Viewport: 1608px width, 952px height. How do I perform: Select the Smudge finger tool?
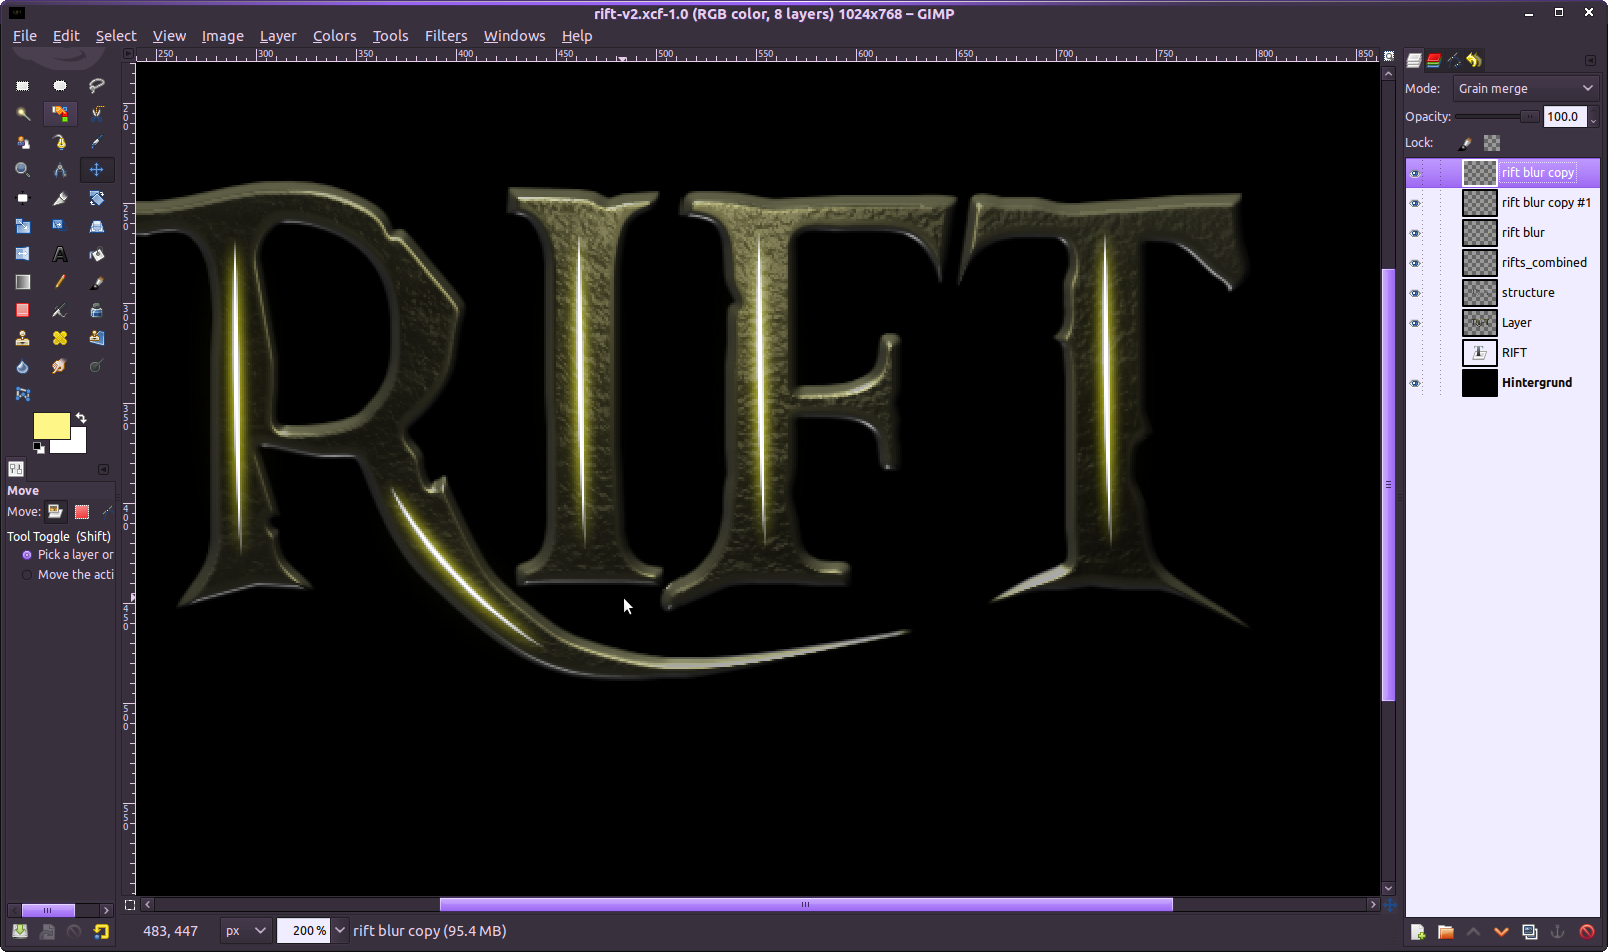[60, 366]
